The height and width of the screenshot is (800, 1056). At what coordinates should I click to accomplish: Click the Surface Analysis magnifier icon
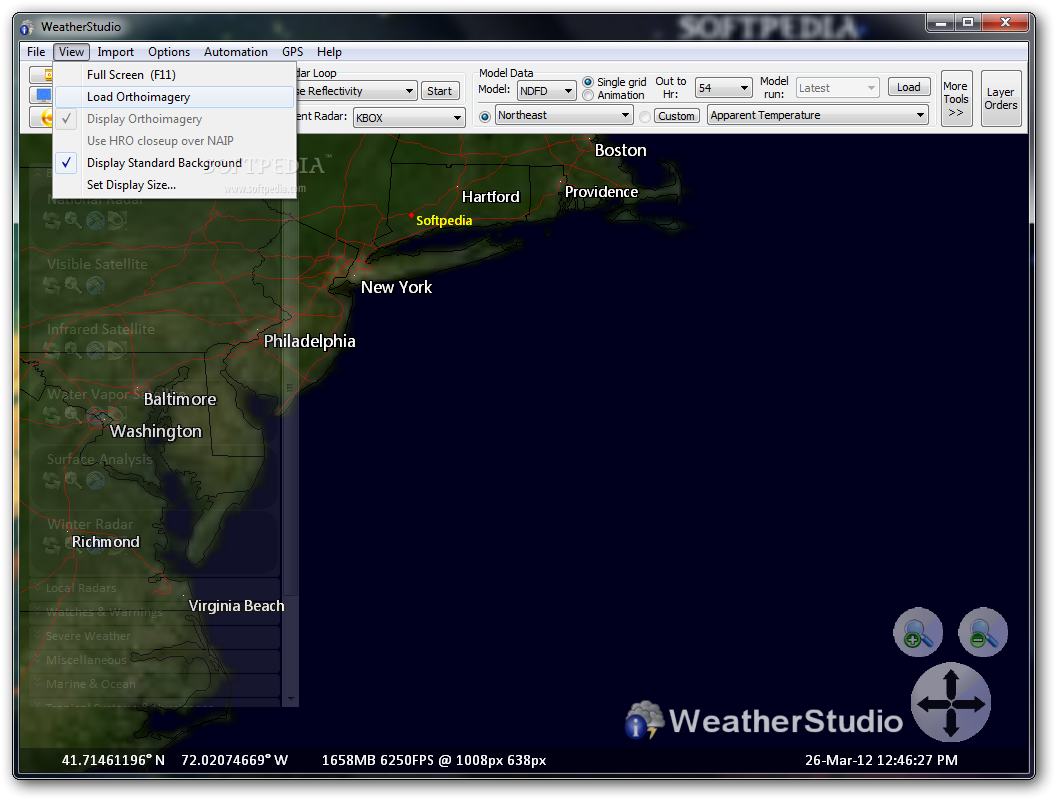[x=73, y=480]
